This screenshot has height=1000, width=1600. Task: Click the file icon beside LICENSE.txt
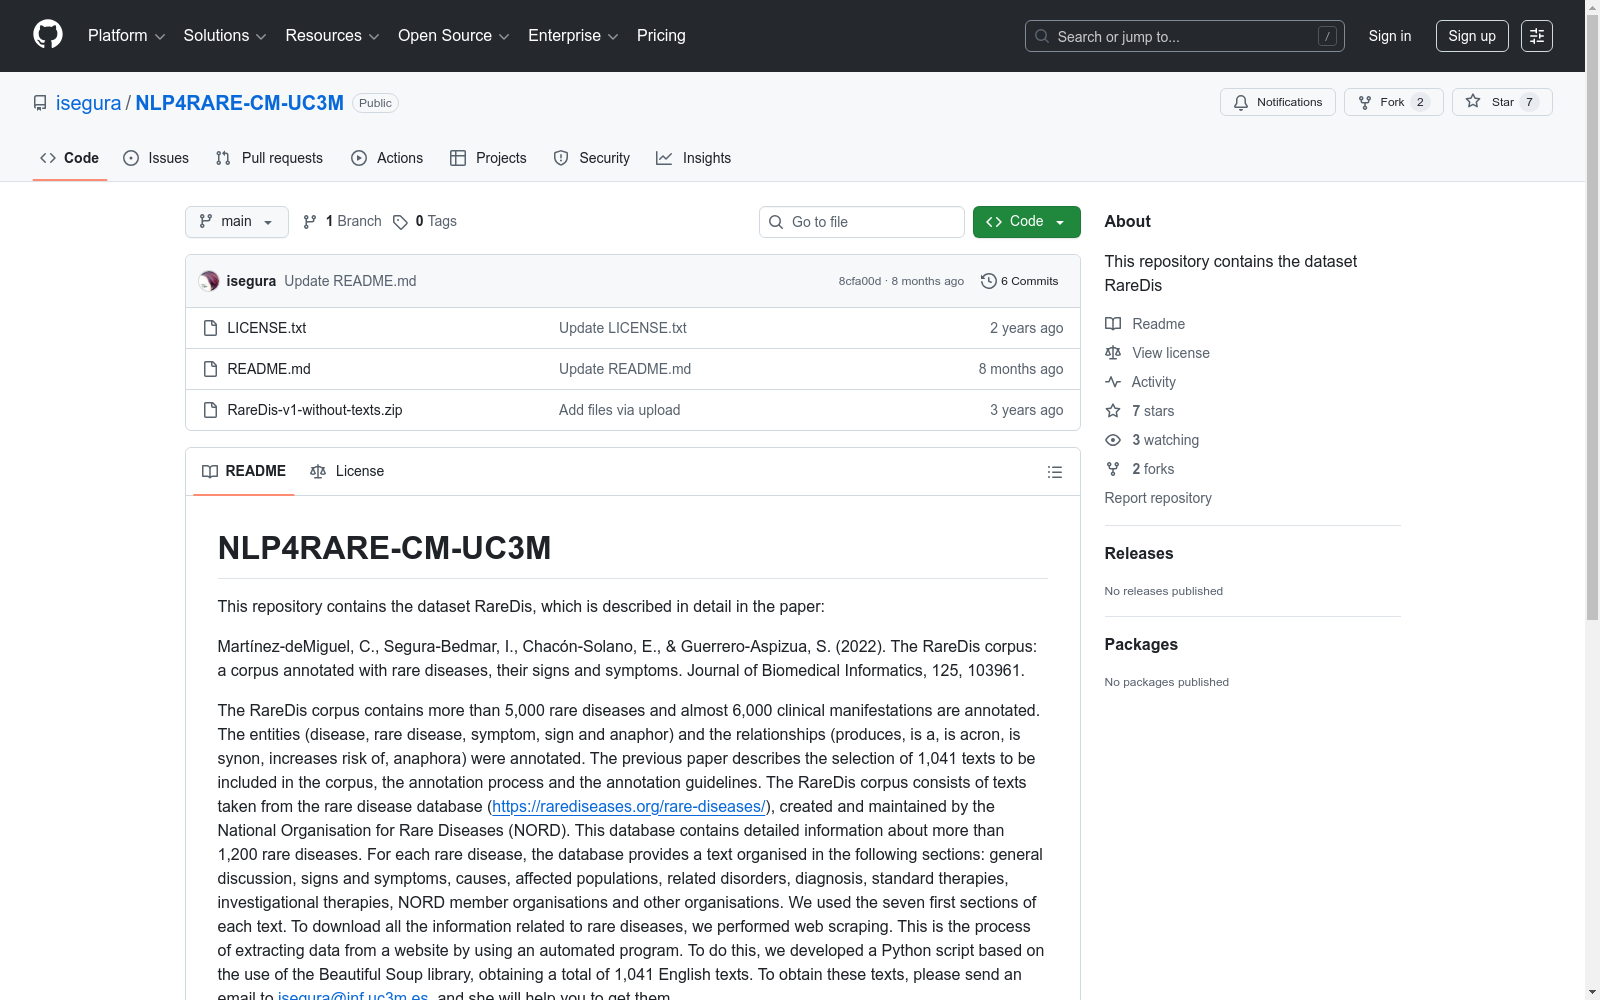pyautogui.click(x=210, y=328)
